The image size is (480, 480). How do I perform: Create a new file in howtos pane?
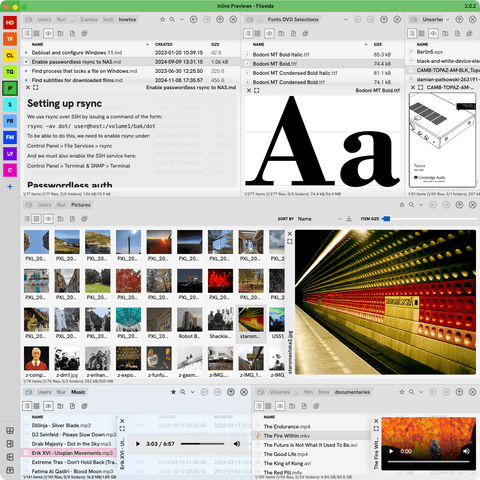(x=72, y=33)
